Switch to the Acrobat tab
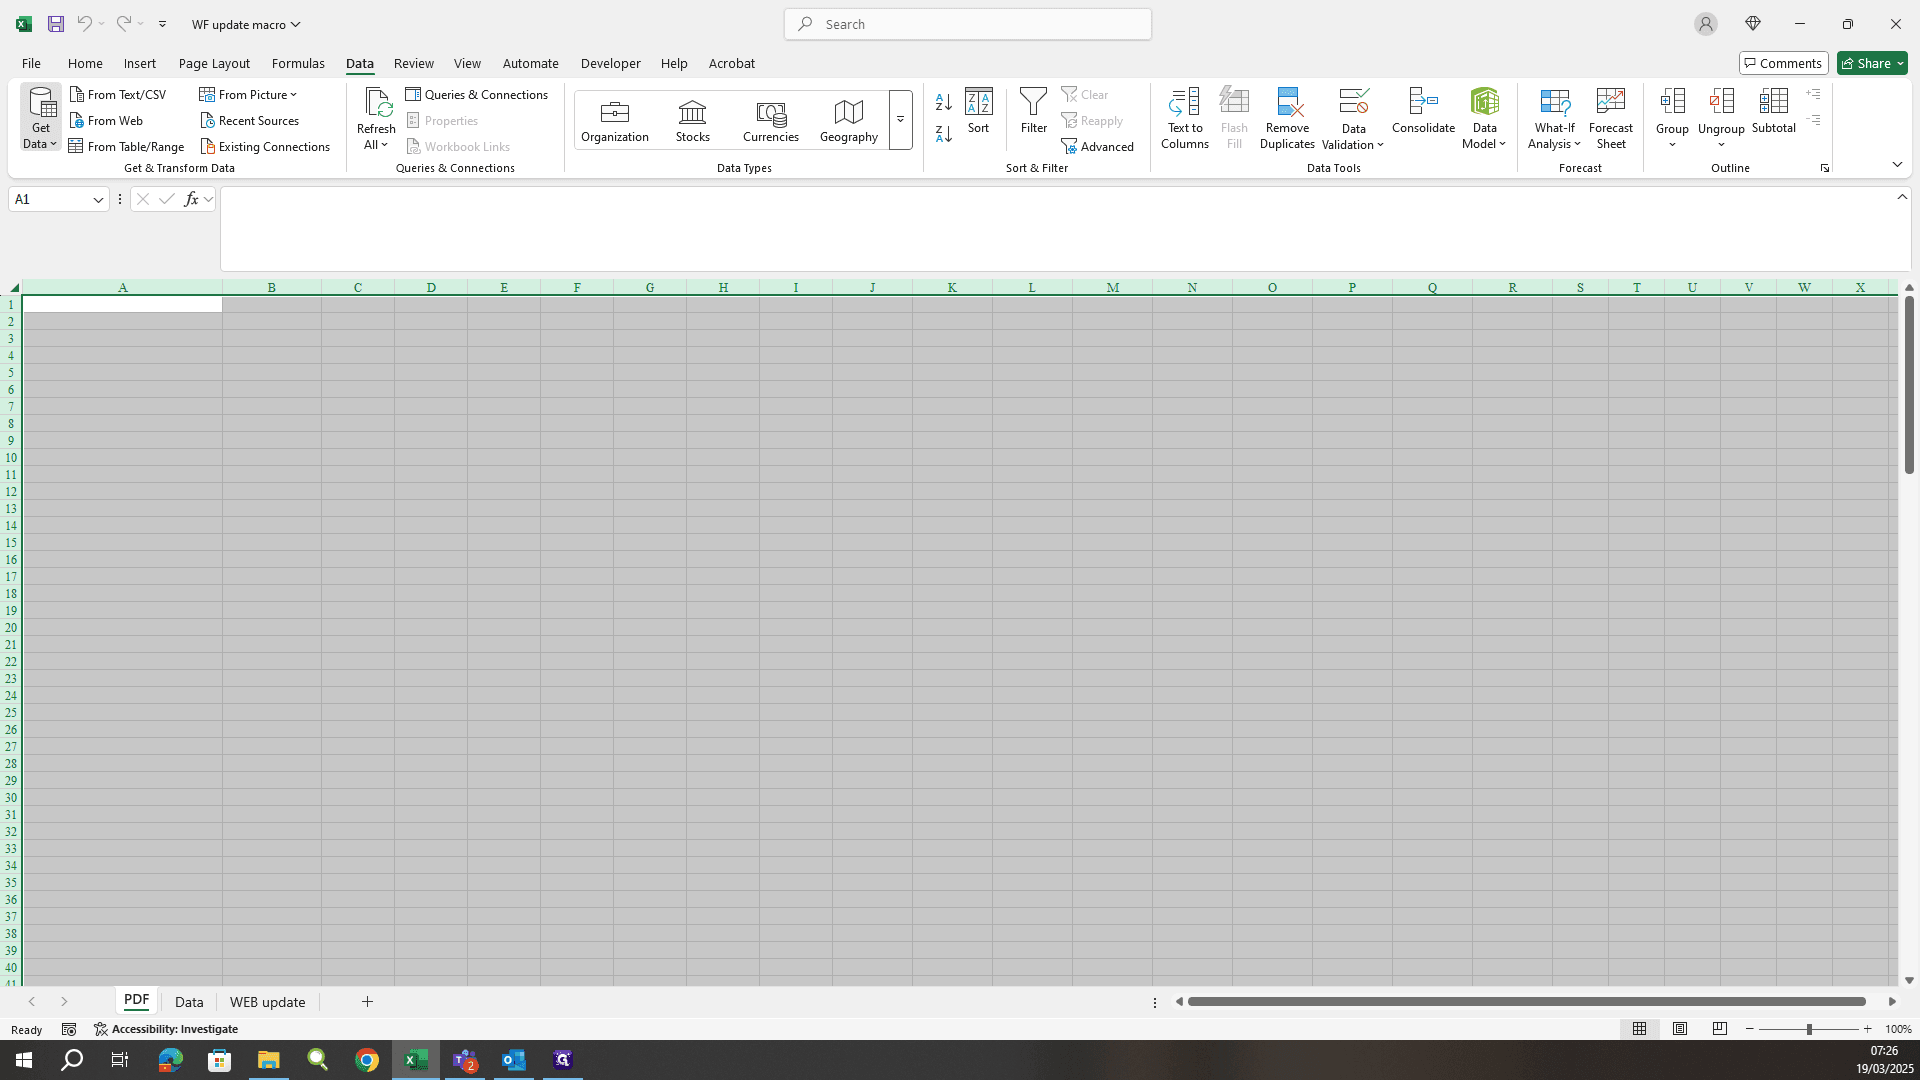 (x=732, y=63)
